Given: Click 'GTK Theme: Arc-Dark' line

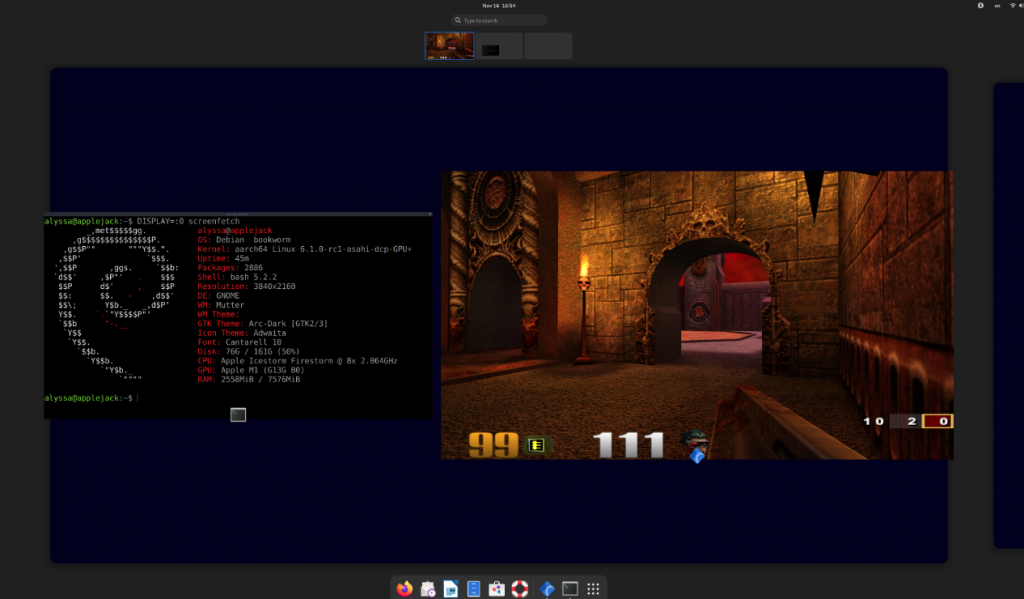Looking at the screenshot, I should [x=263, y=323].
